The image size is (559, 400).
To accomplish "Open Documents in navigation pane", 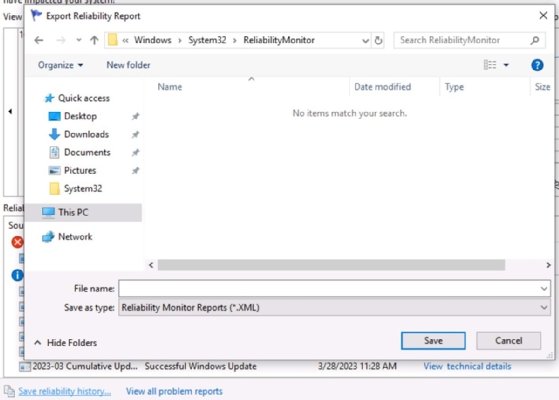I will (87, 153).
